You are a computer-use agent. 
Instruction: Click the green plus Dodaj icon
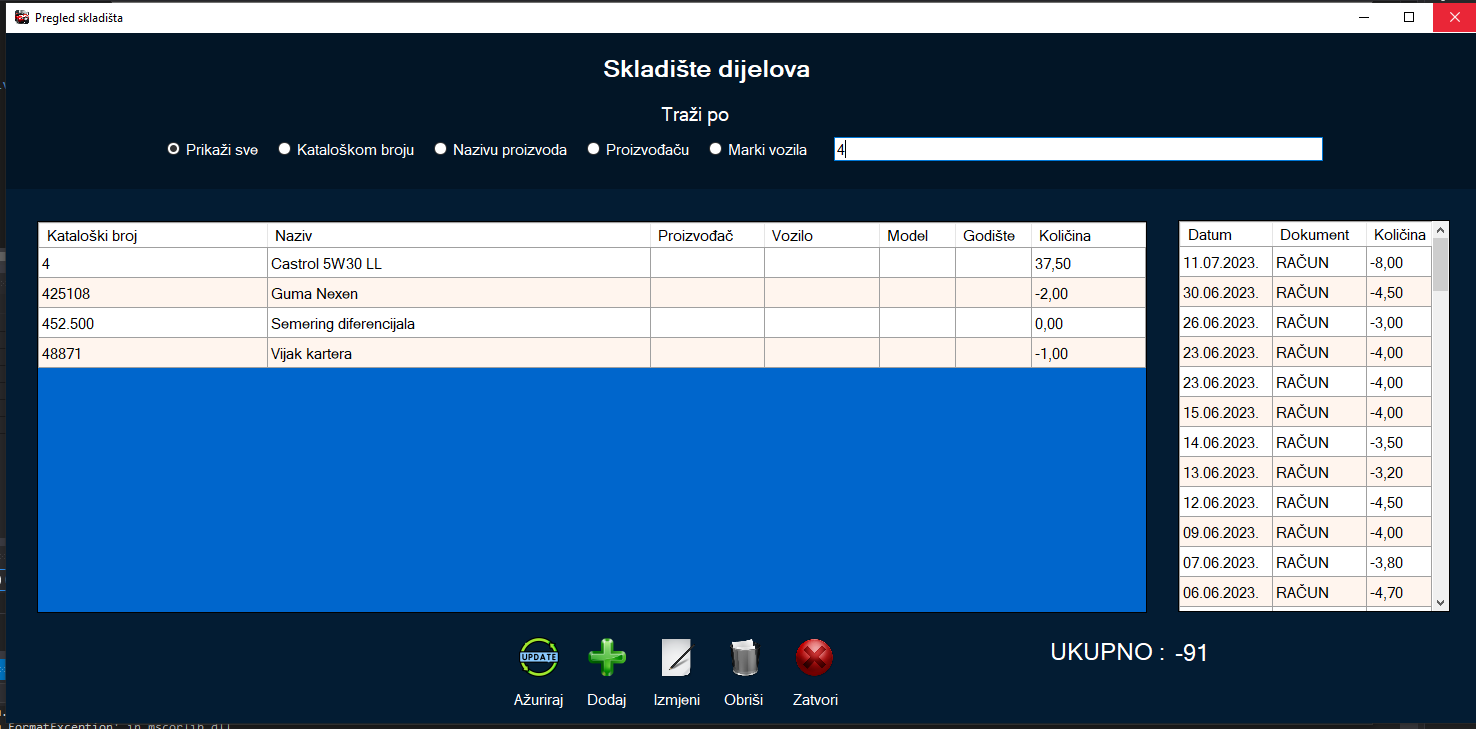607,658
